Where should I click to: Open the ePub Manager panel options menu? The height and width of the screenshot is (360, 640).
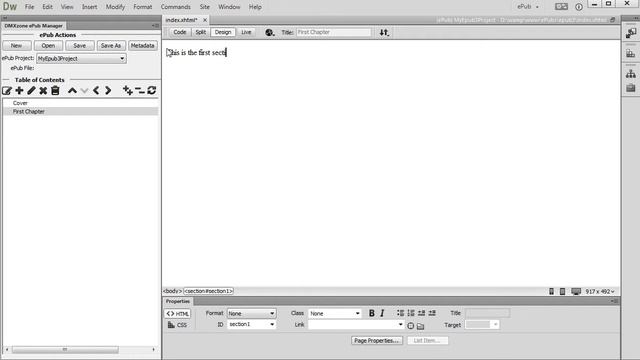[x=155, y=25]
